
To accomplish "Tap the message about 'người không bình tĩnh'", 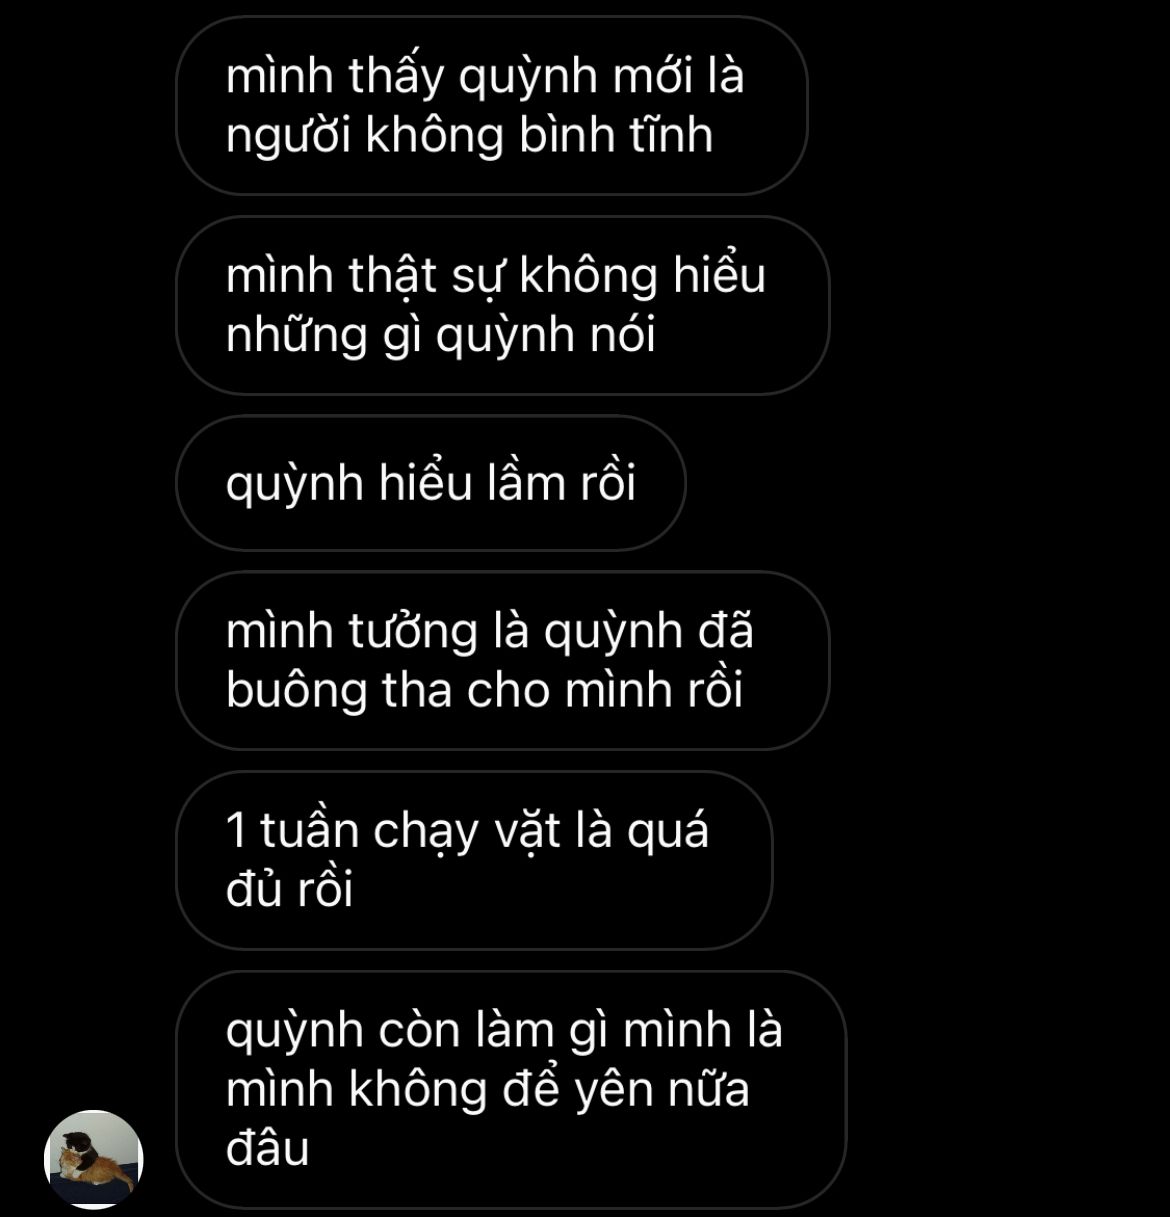I will pos(491,106).
